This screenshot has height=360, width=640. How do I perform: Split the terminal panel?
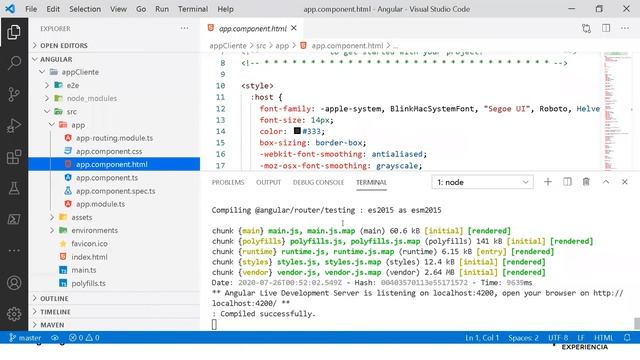pyautogui.click(x=567, y=182)
